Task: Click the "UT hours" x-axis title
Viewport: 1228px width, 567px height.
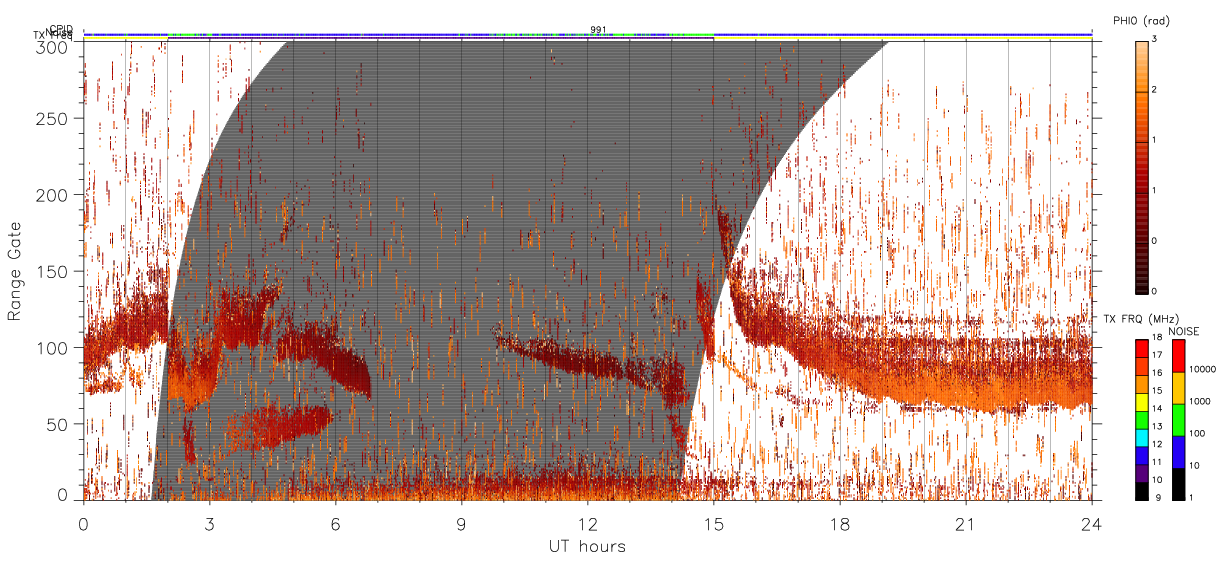Action: point(587,546)
